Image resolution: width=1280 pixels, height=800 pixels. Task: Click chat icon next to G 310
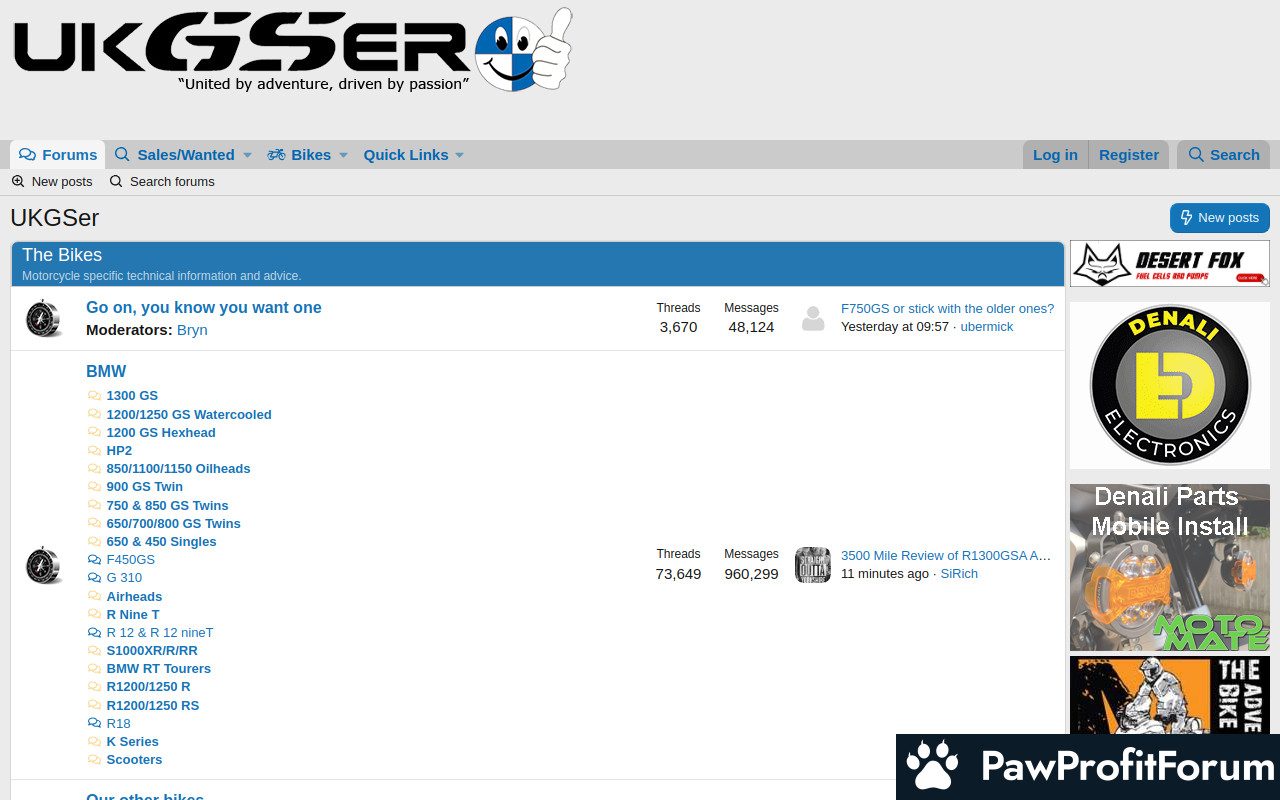click(94, 578)
